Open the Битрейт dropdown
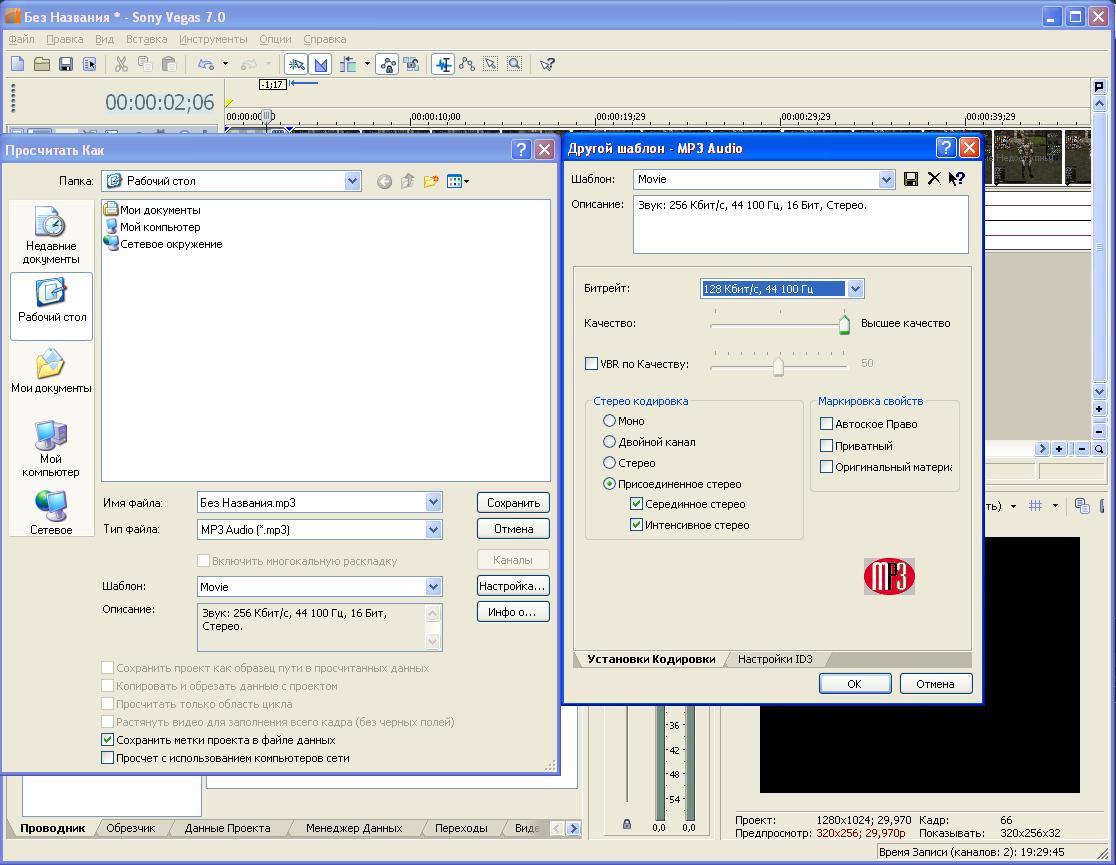1116x865 pixels. click(856, 288)
